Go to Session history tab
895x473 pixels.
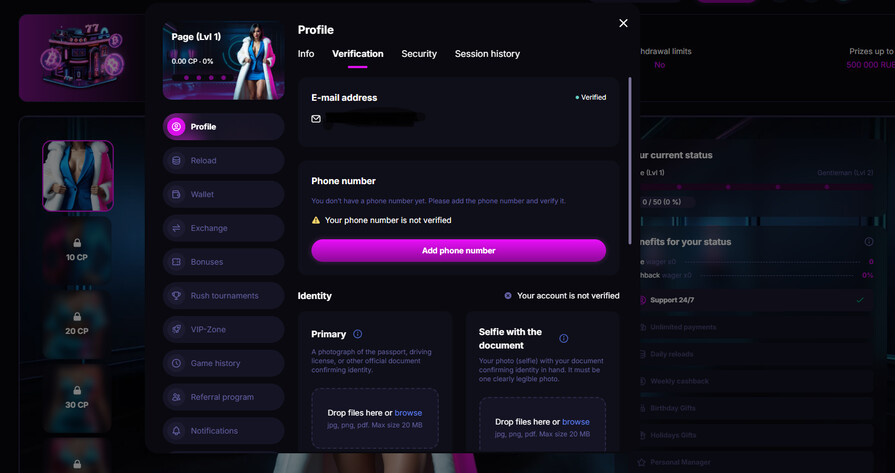click(x=487, y=54)
